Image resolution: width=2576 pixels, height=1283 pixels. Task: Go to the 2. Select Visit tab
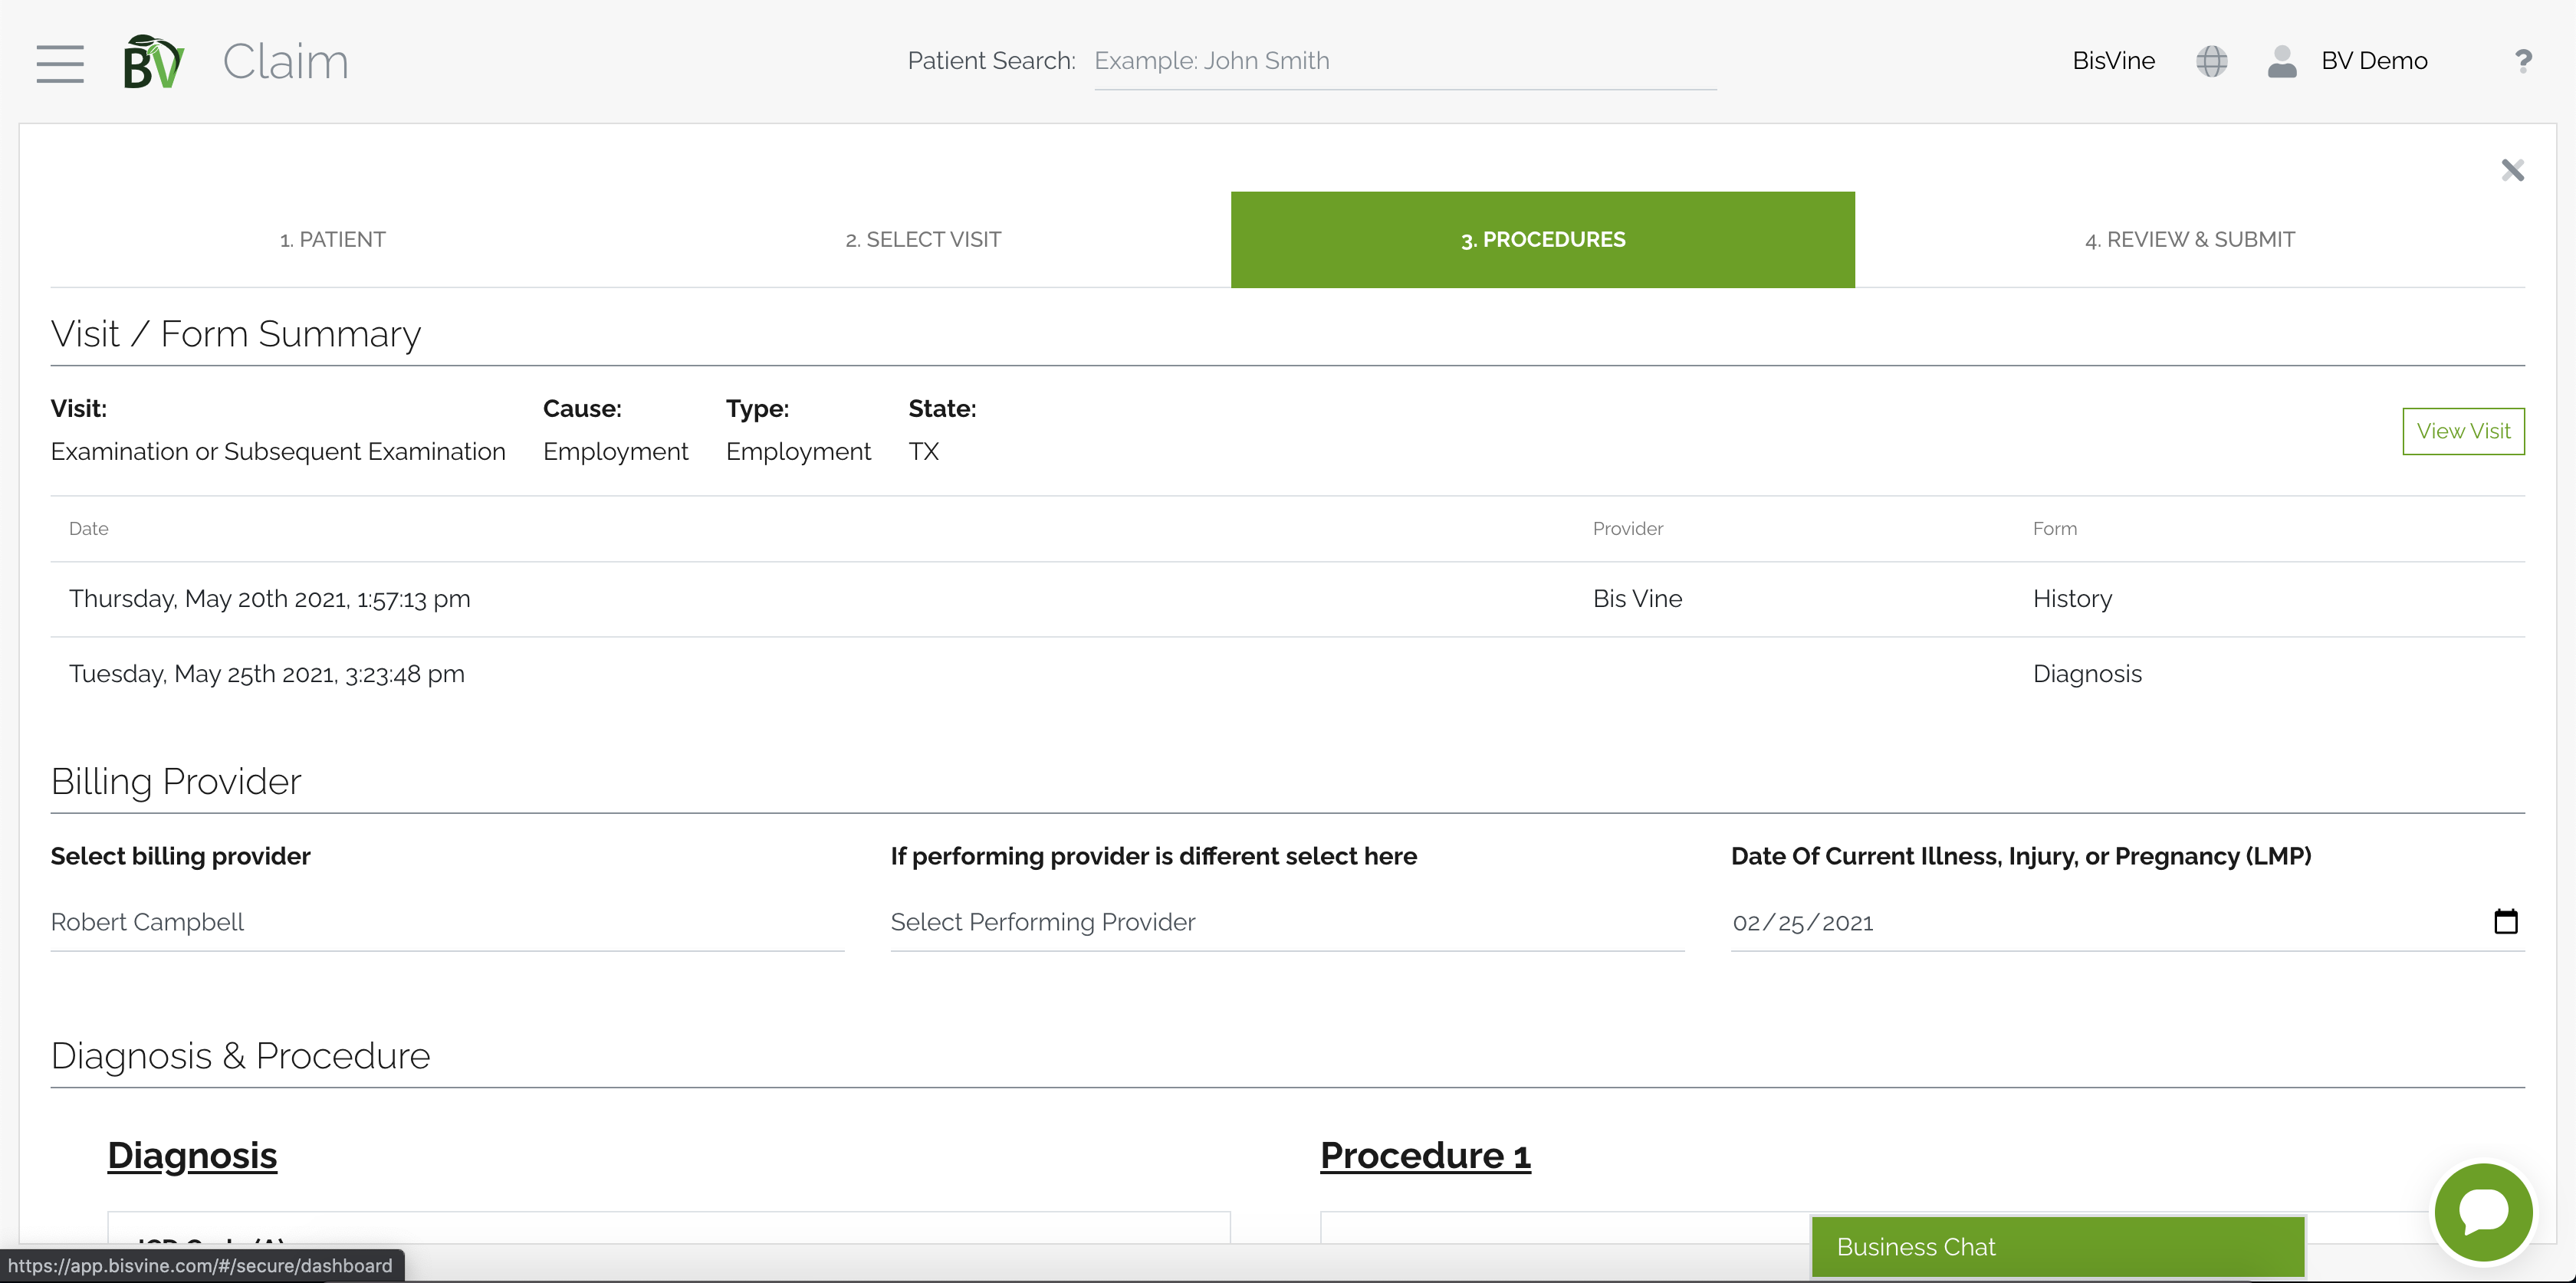(922, 240)
